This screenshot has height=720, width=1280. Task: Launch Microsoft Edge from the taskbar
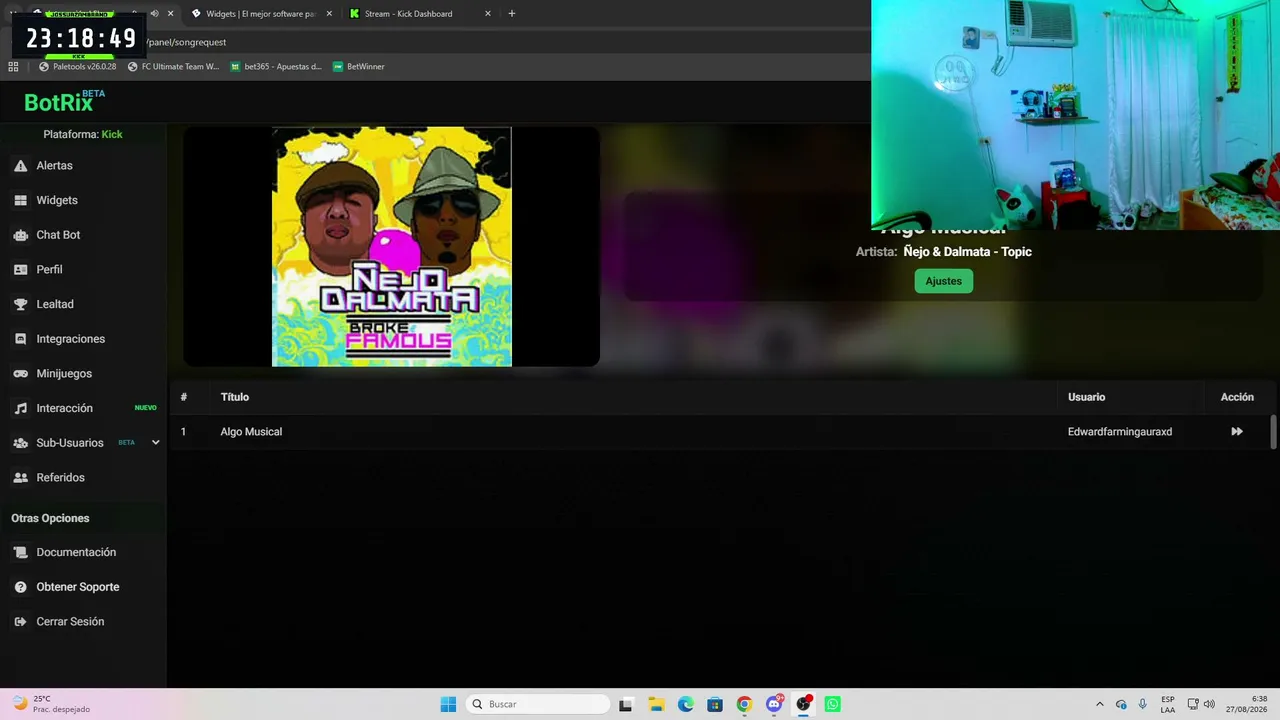click(686, 704)
